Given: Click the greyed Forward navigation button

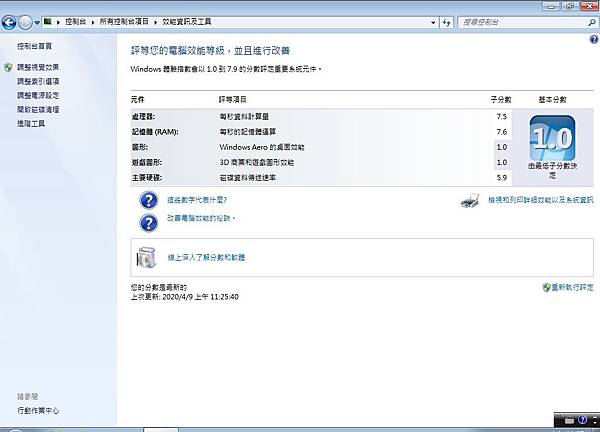Looking at the screenshot, I should pyautogui.click(x=25, y=23).
